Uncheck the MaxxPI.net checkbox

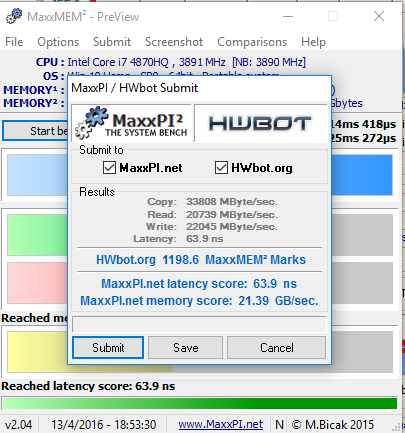(x=109, y=168)
